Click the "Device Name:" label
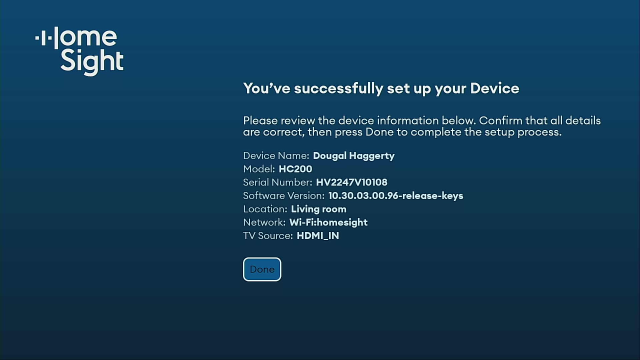The width and height of the screenshot is (640, 360). [x=276, y=156]
